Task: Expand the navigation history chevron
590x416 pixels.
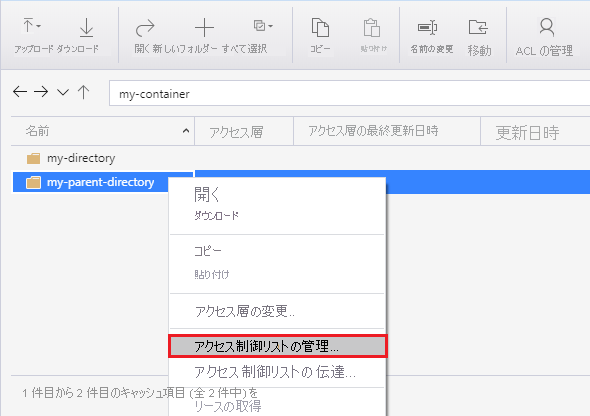Action: coord(63,92)
